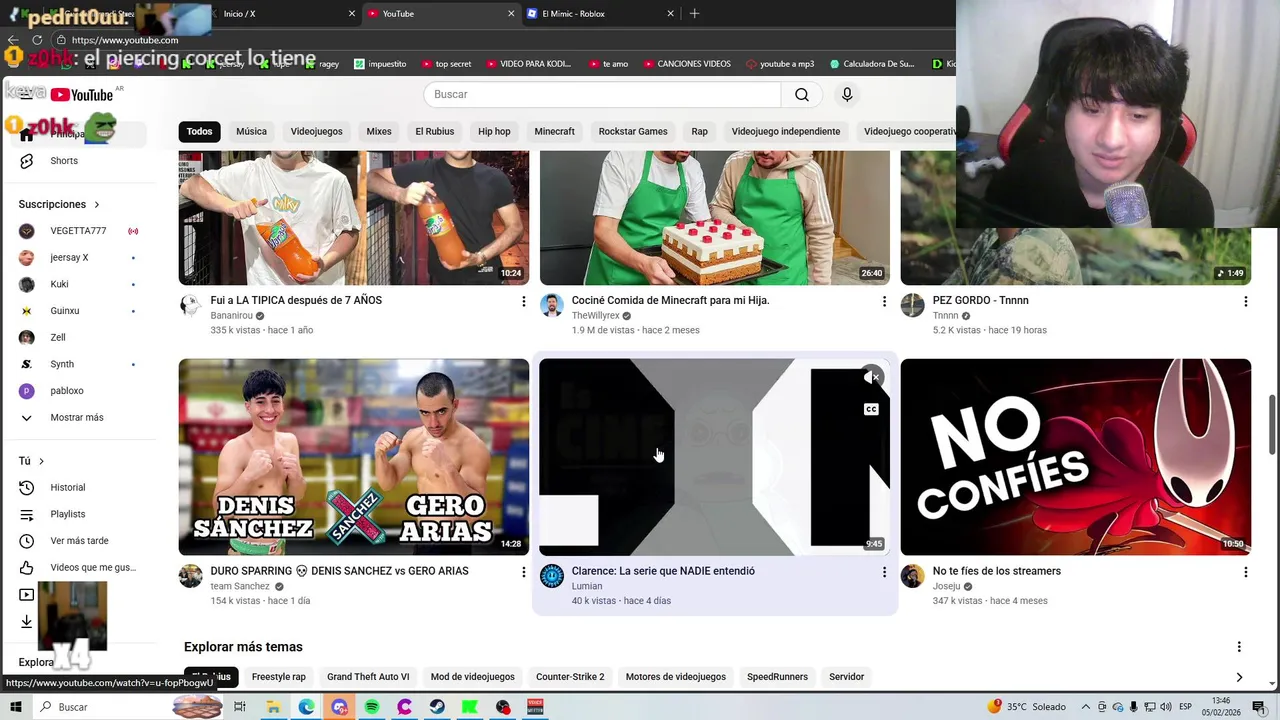1280x720 pixels.
Task: Open the DENIS SANCHEZ vs GERO ARIAS thumbnail
Action: coord(354,457)
